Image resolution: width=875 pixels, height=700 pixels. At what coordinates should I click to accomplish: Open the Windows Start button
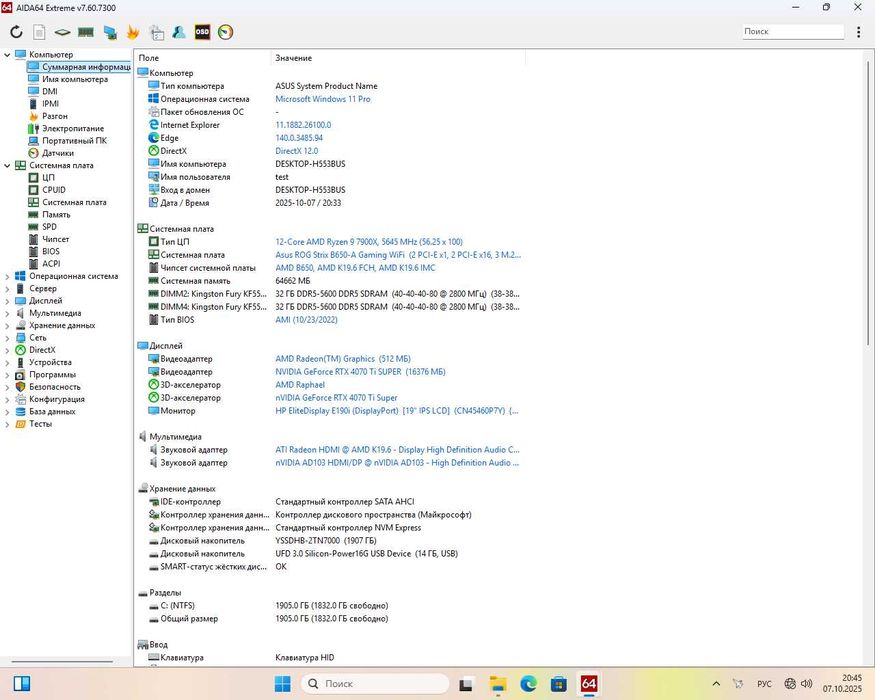click(282, 683)
